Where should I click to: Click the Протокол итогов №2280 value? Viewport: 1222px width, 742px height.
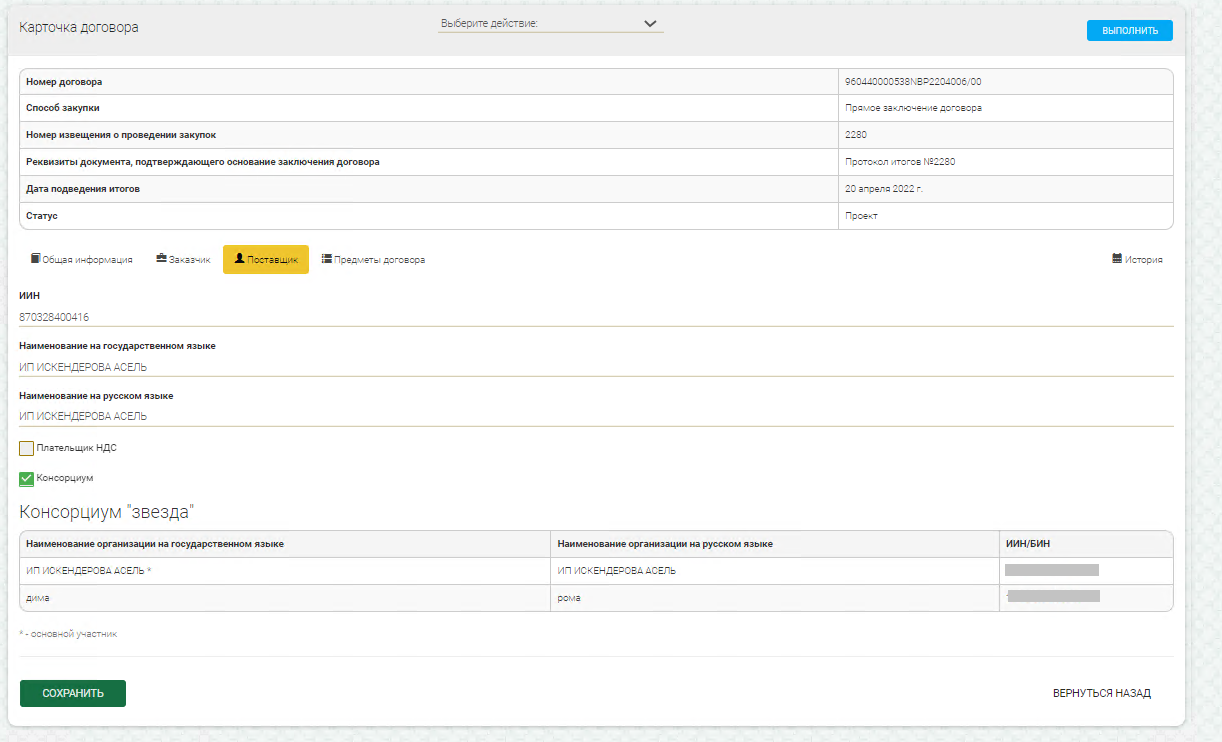[892, 162]
